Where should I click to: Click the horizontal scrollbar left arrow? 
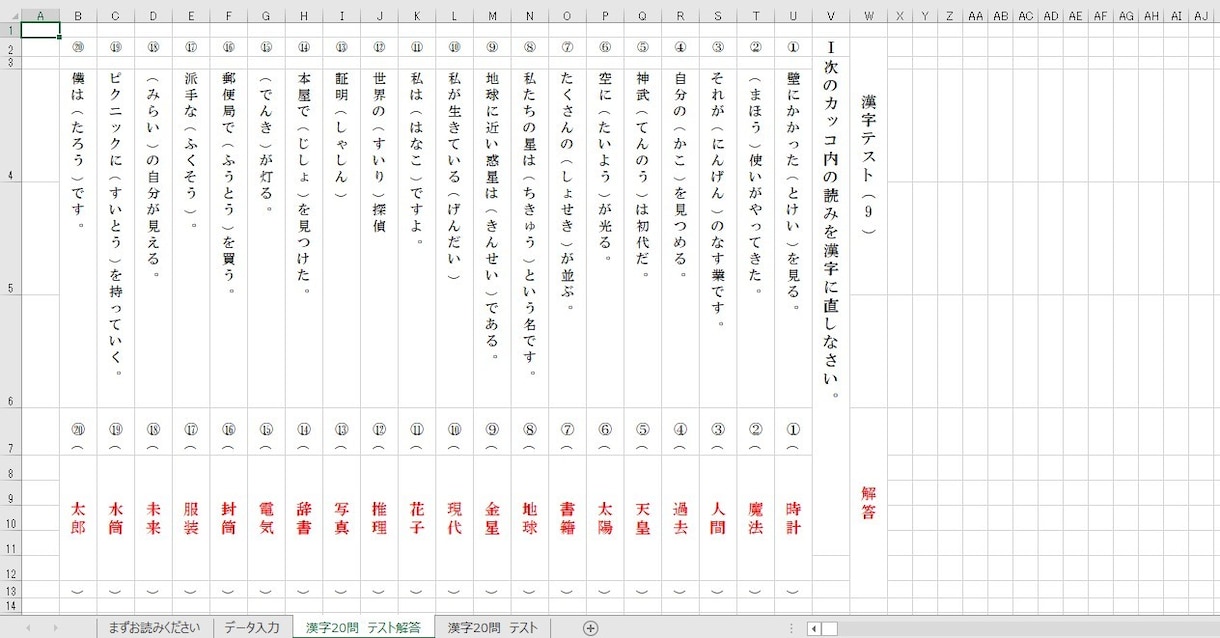tap(814, 628)
